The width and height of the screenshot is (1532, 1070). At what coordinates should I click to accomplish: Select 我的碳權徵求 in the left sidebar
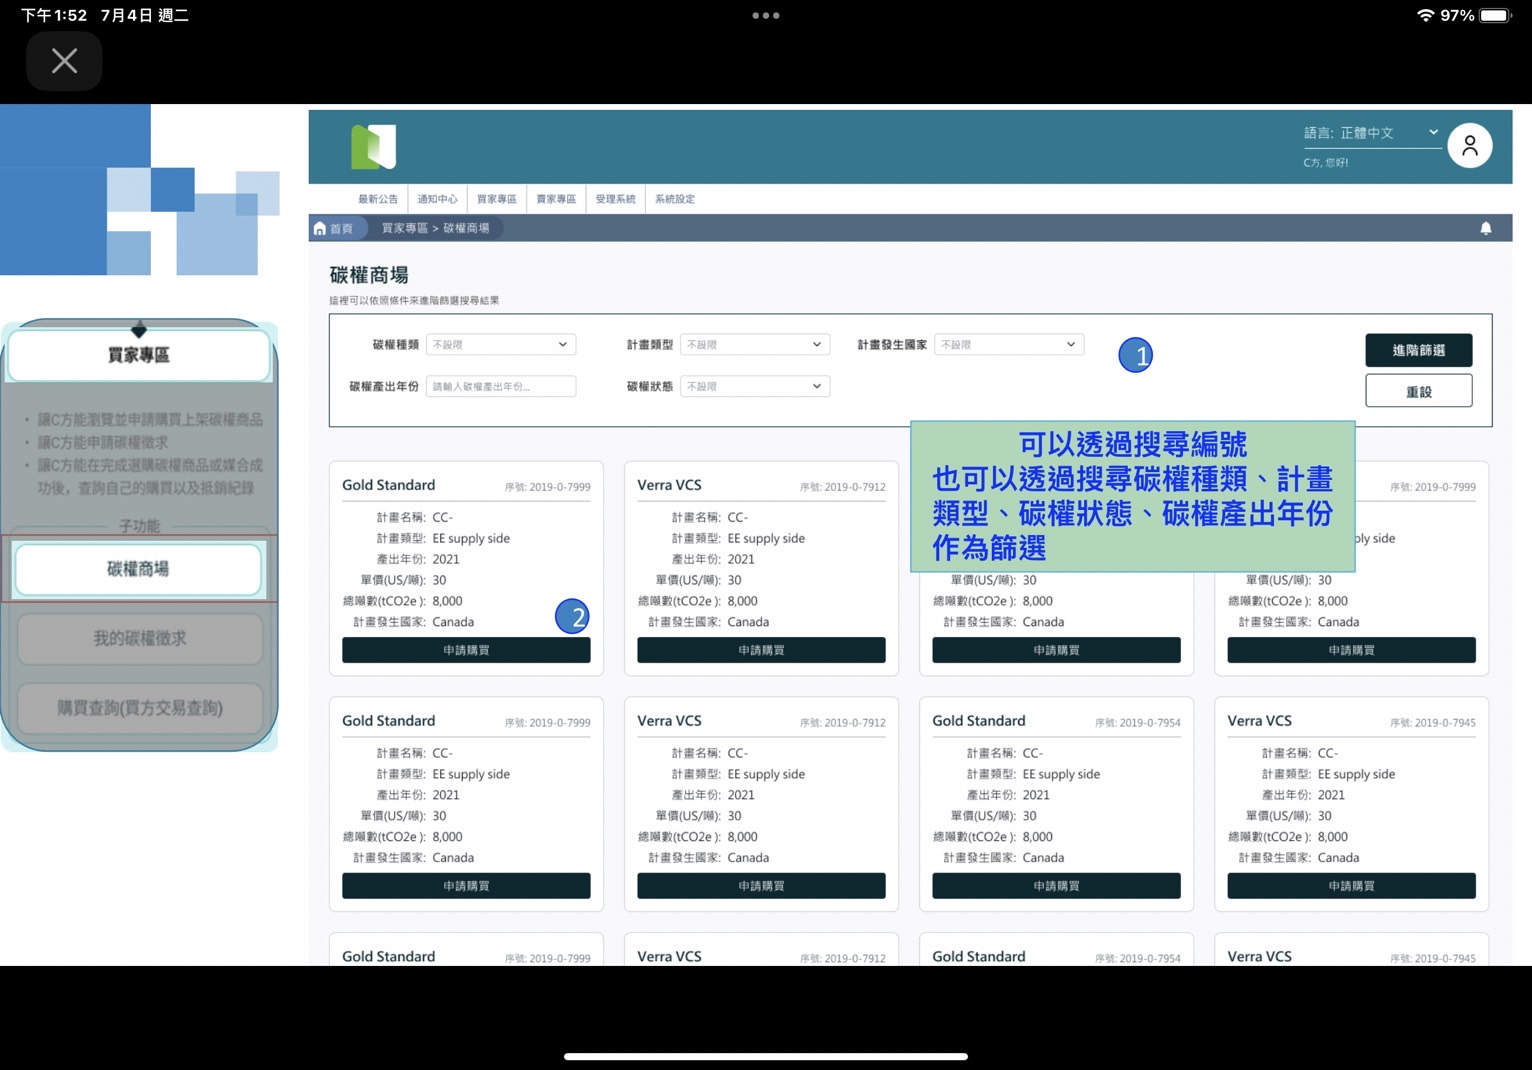pyautogui.click(x=140, y=638)
